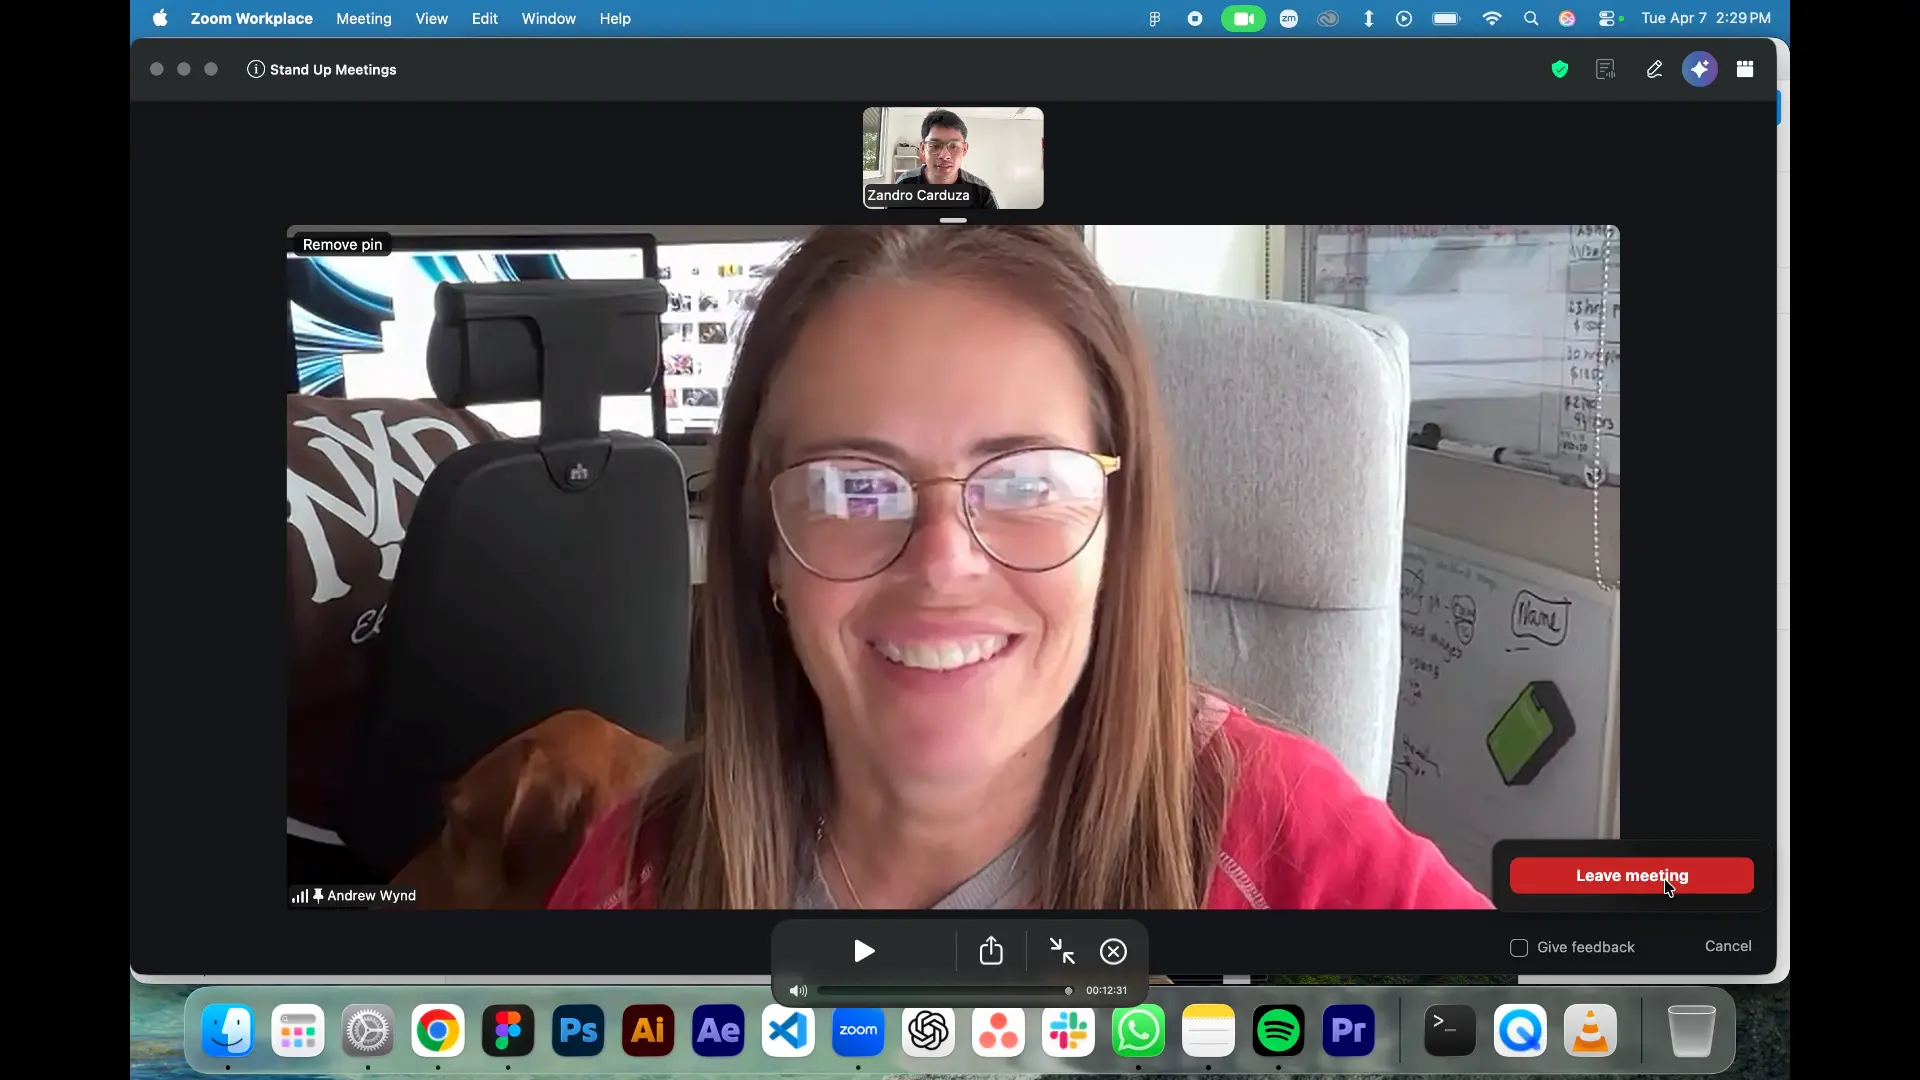Open the Zoom Workplace menu

(x=251, y=18)
